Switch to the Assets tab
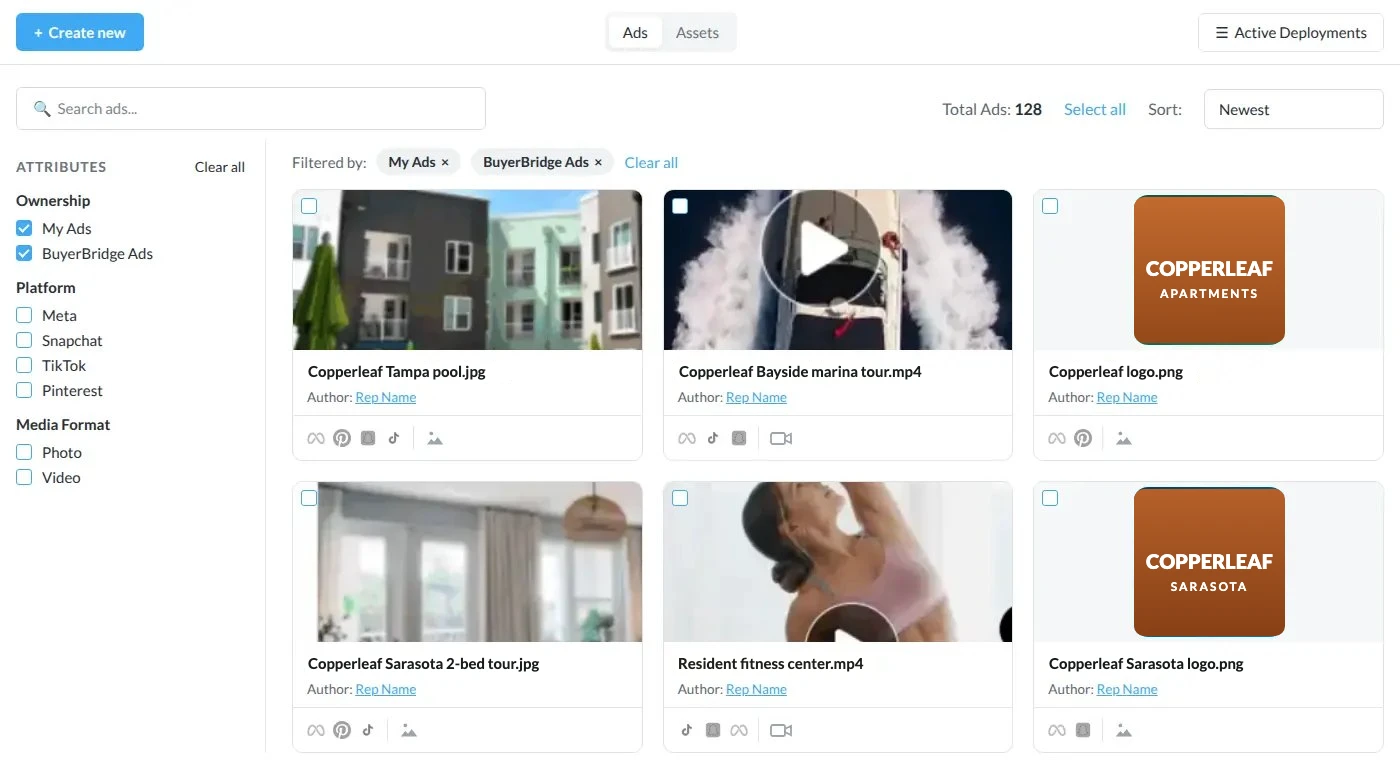Image resolution: width=1400 pixels, height=760 pixels. 697,32
